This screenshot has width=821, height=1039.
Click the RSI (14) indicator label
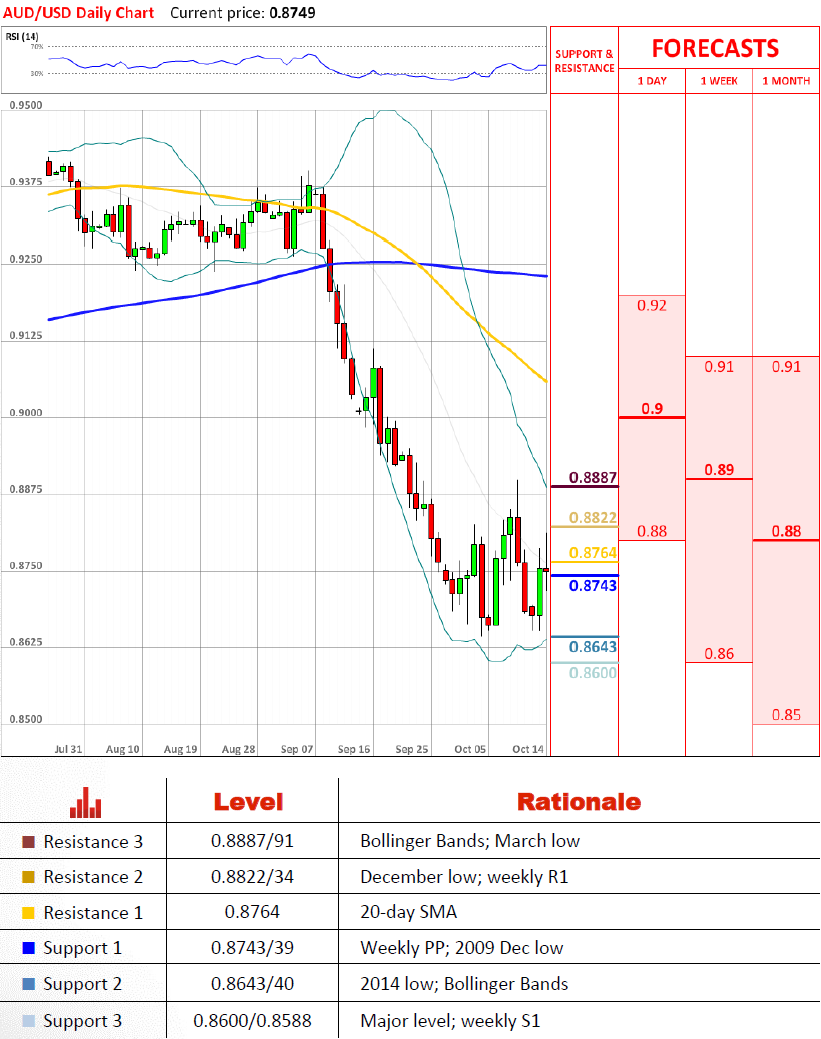(21, 37)
